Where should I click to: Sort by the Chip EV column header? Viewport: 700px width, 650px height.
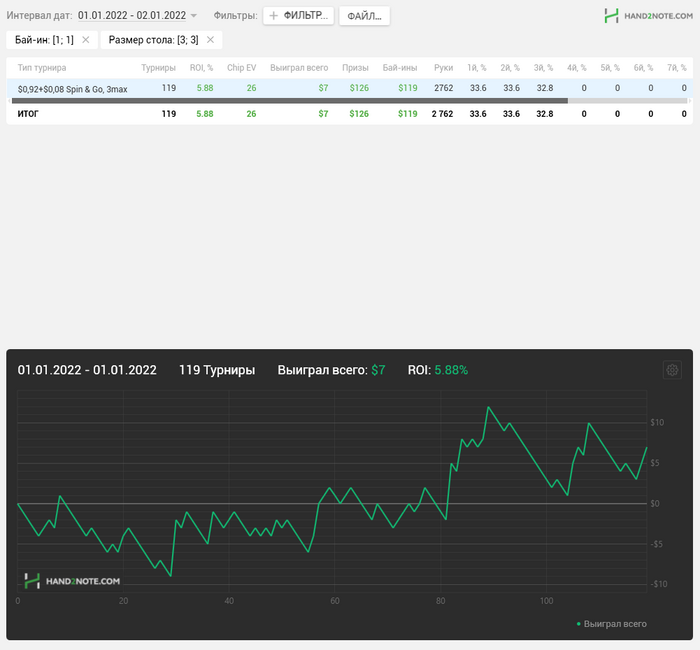[x=241, y=67]
